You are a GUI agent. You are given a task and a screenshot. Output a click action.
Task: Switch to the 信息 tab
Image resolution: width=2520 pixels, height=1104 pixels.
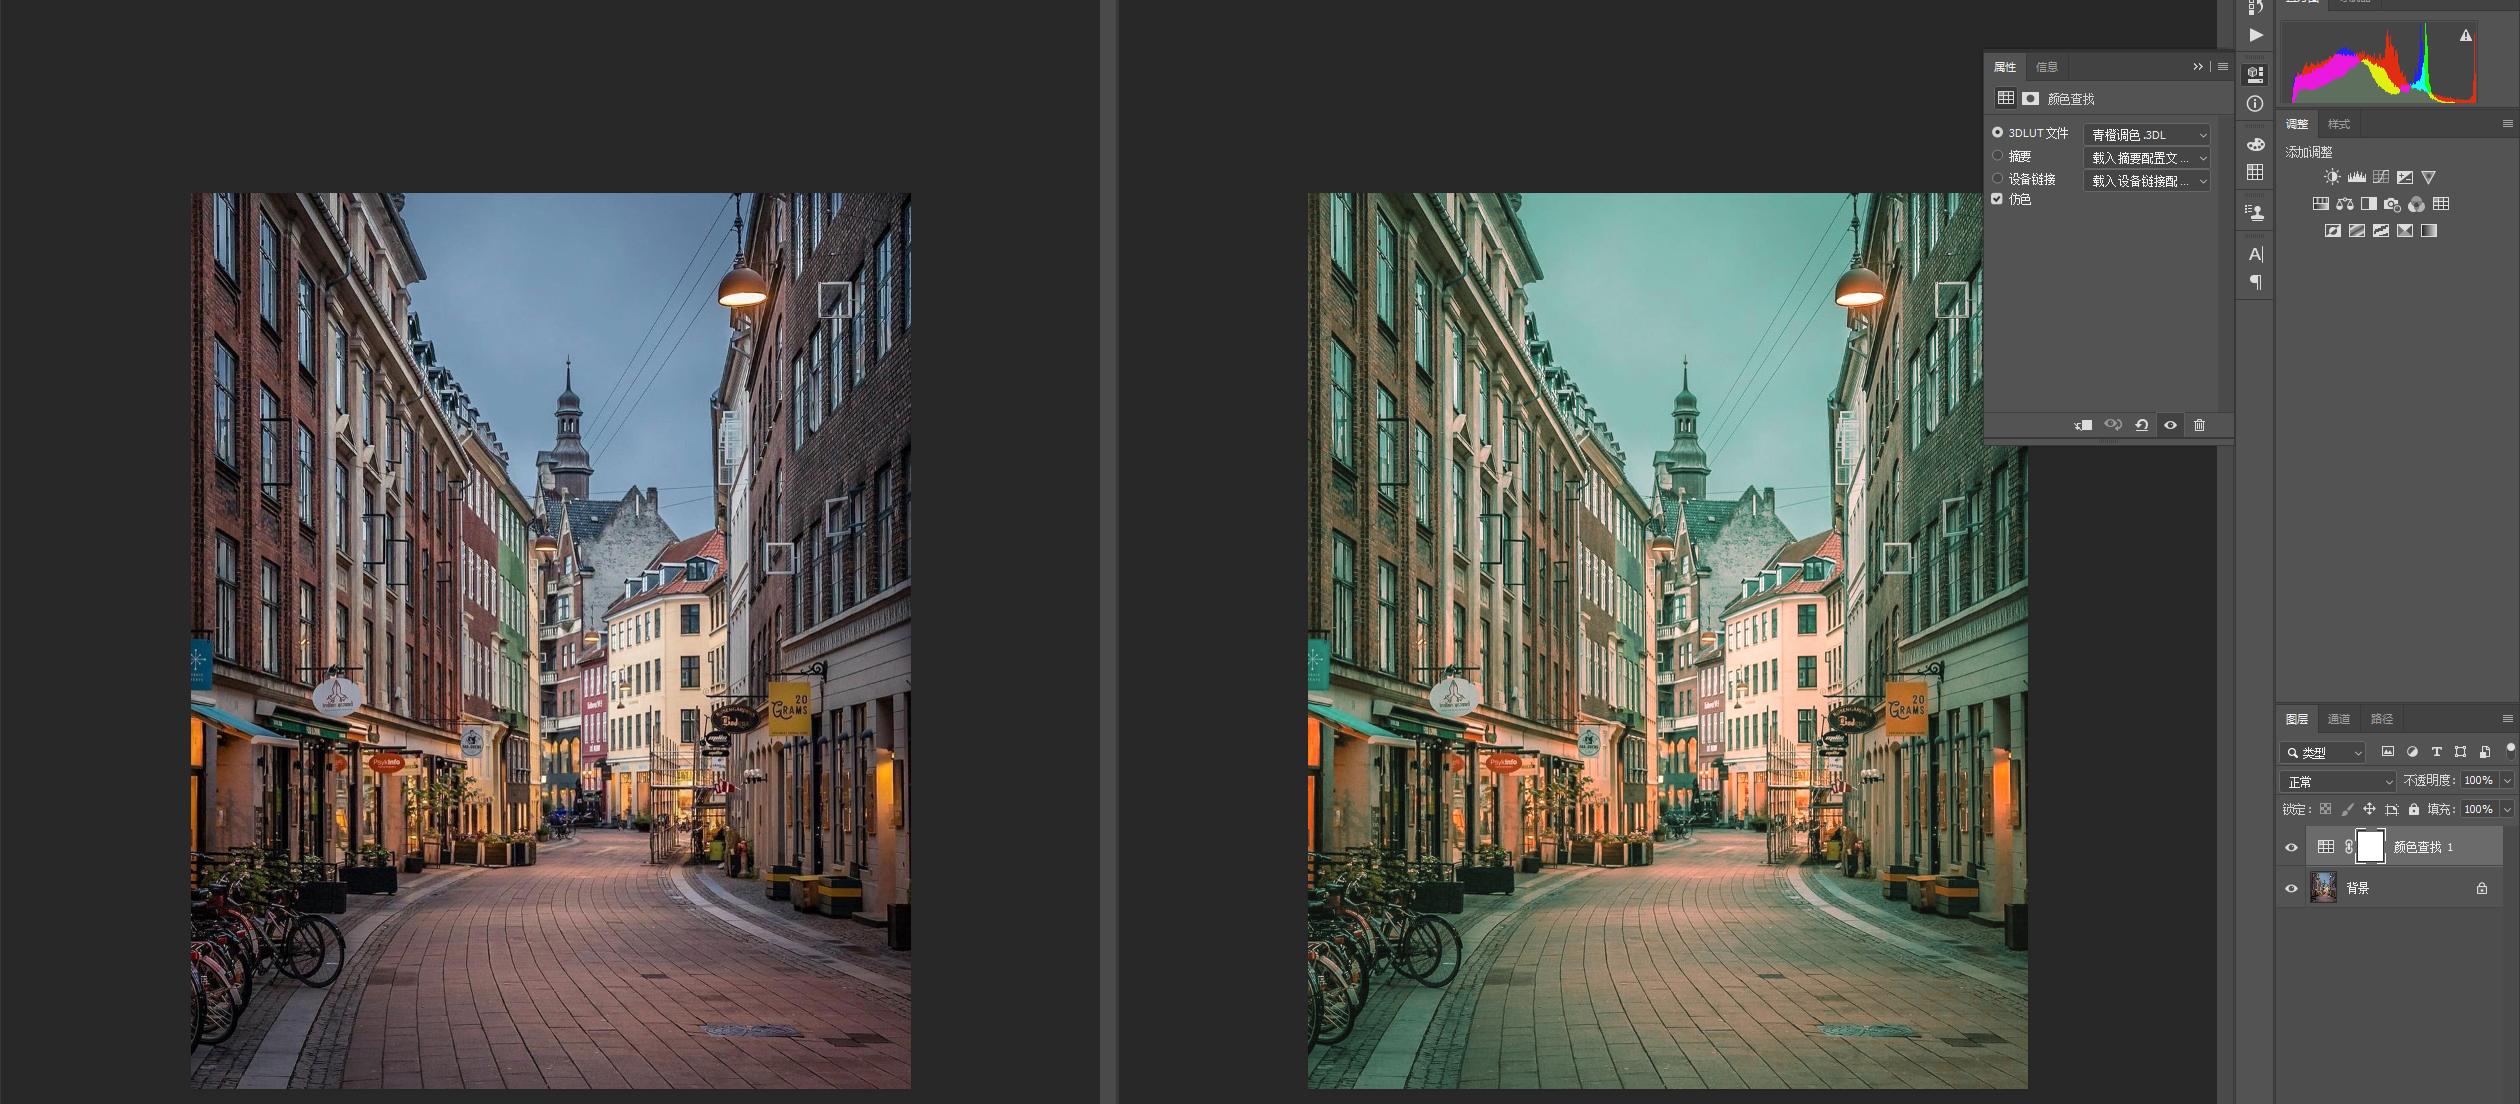2046,67
